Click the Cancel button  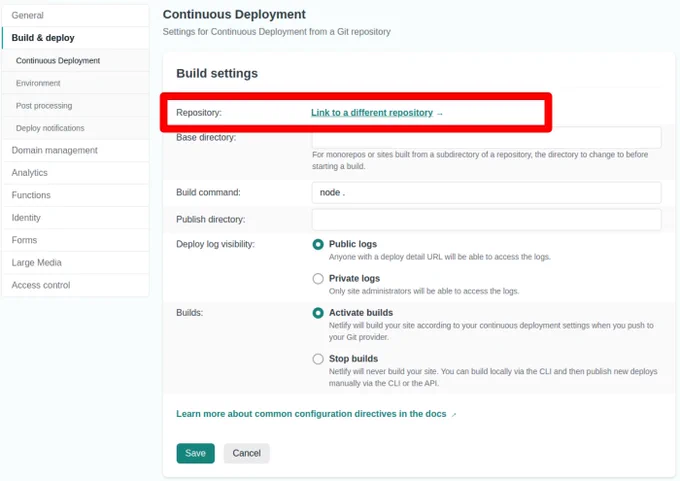tap(246, 453)
